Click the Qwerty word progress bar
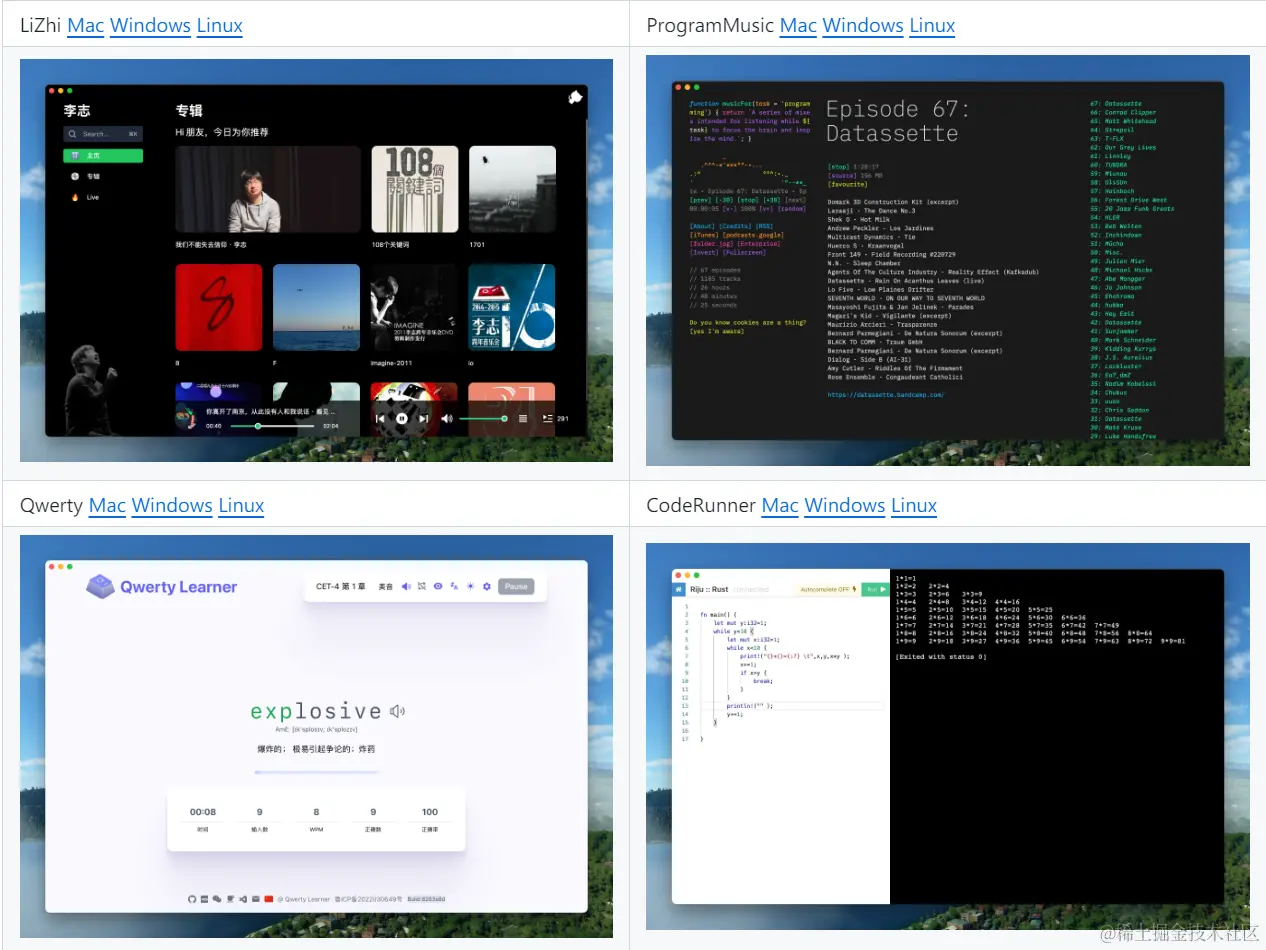 pos(316,772)
